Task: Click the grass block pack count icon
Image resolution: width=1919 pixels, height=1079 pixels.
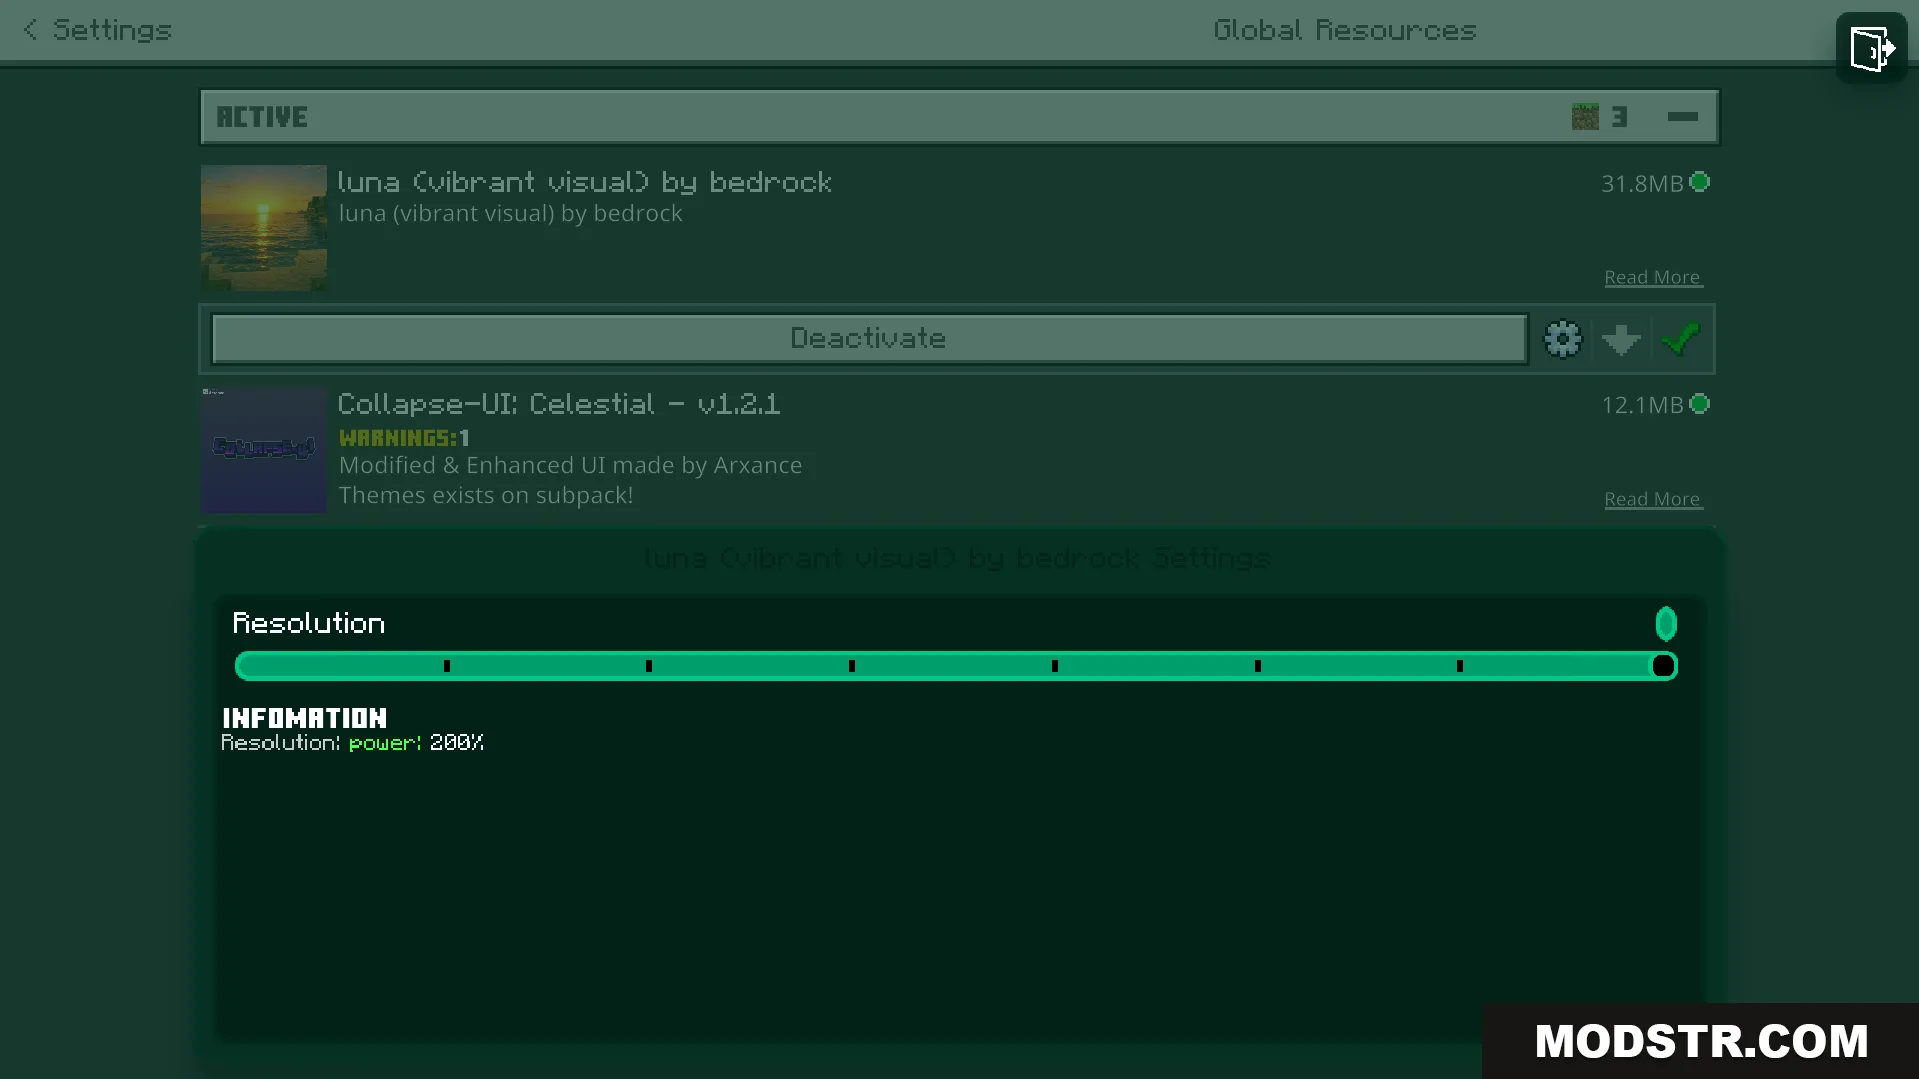Action: 1585,117
